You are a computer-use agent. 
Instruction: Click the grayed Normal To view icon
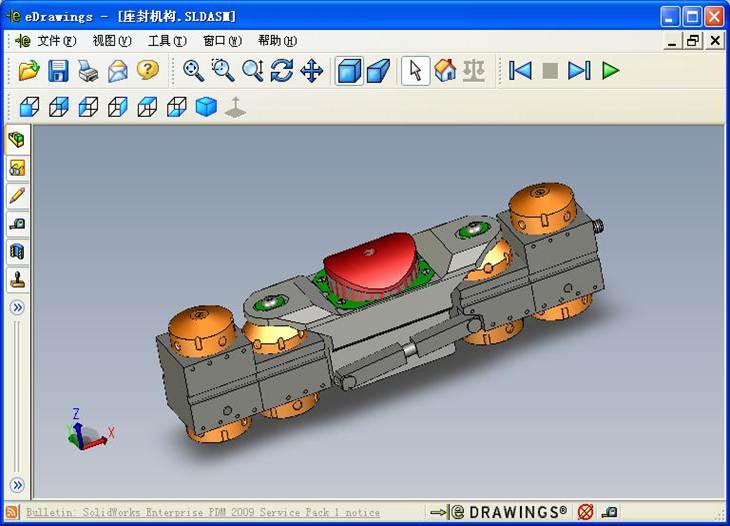(x=236, y=107)
